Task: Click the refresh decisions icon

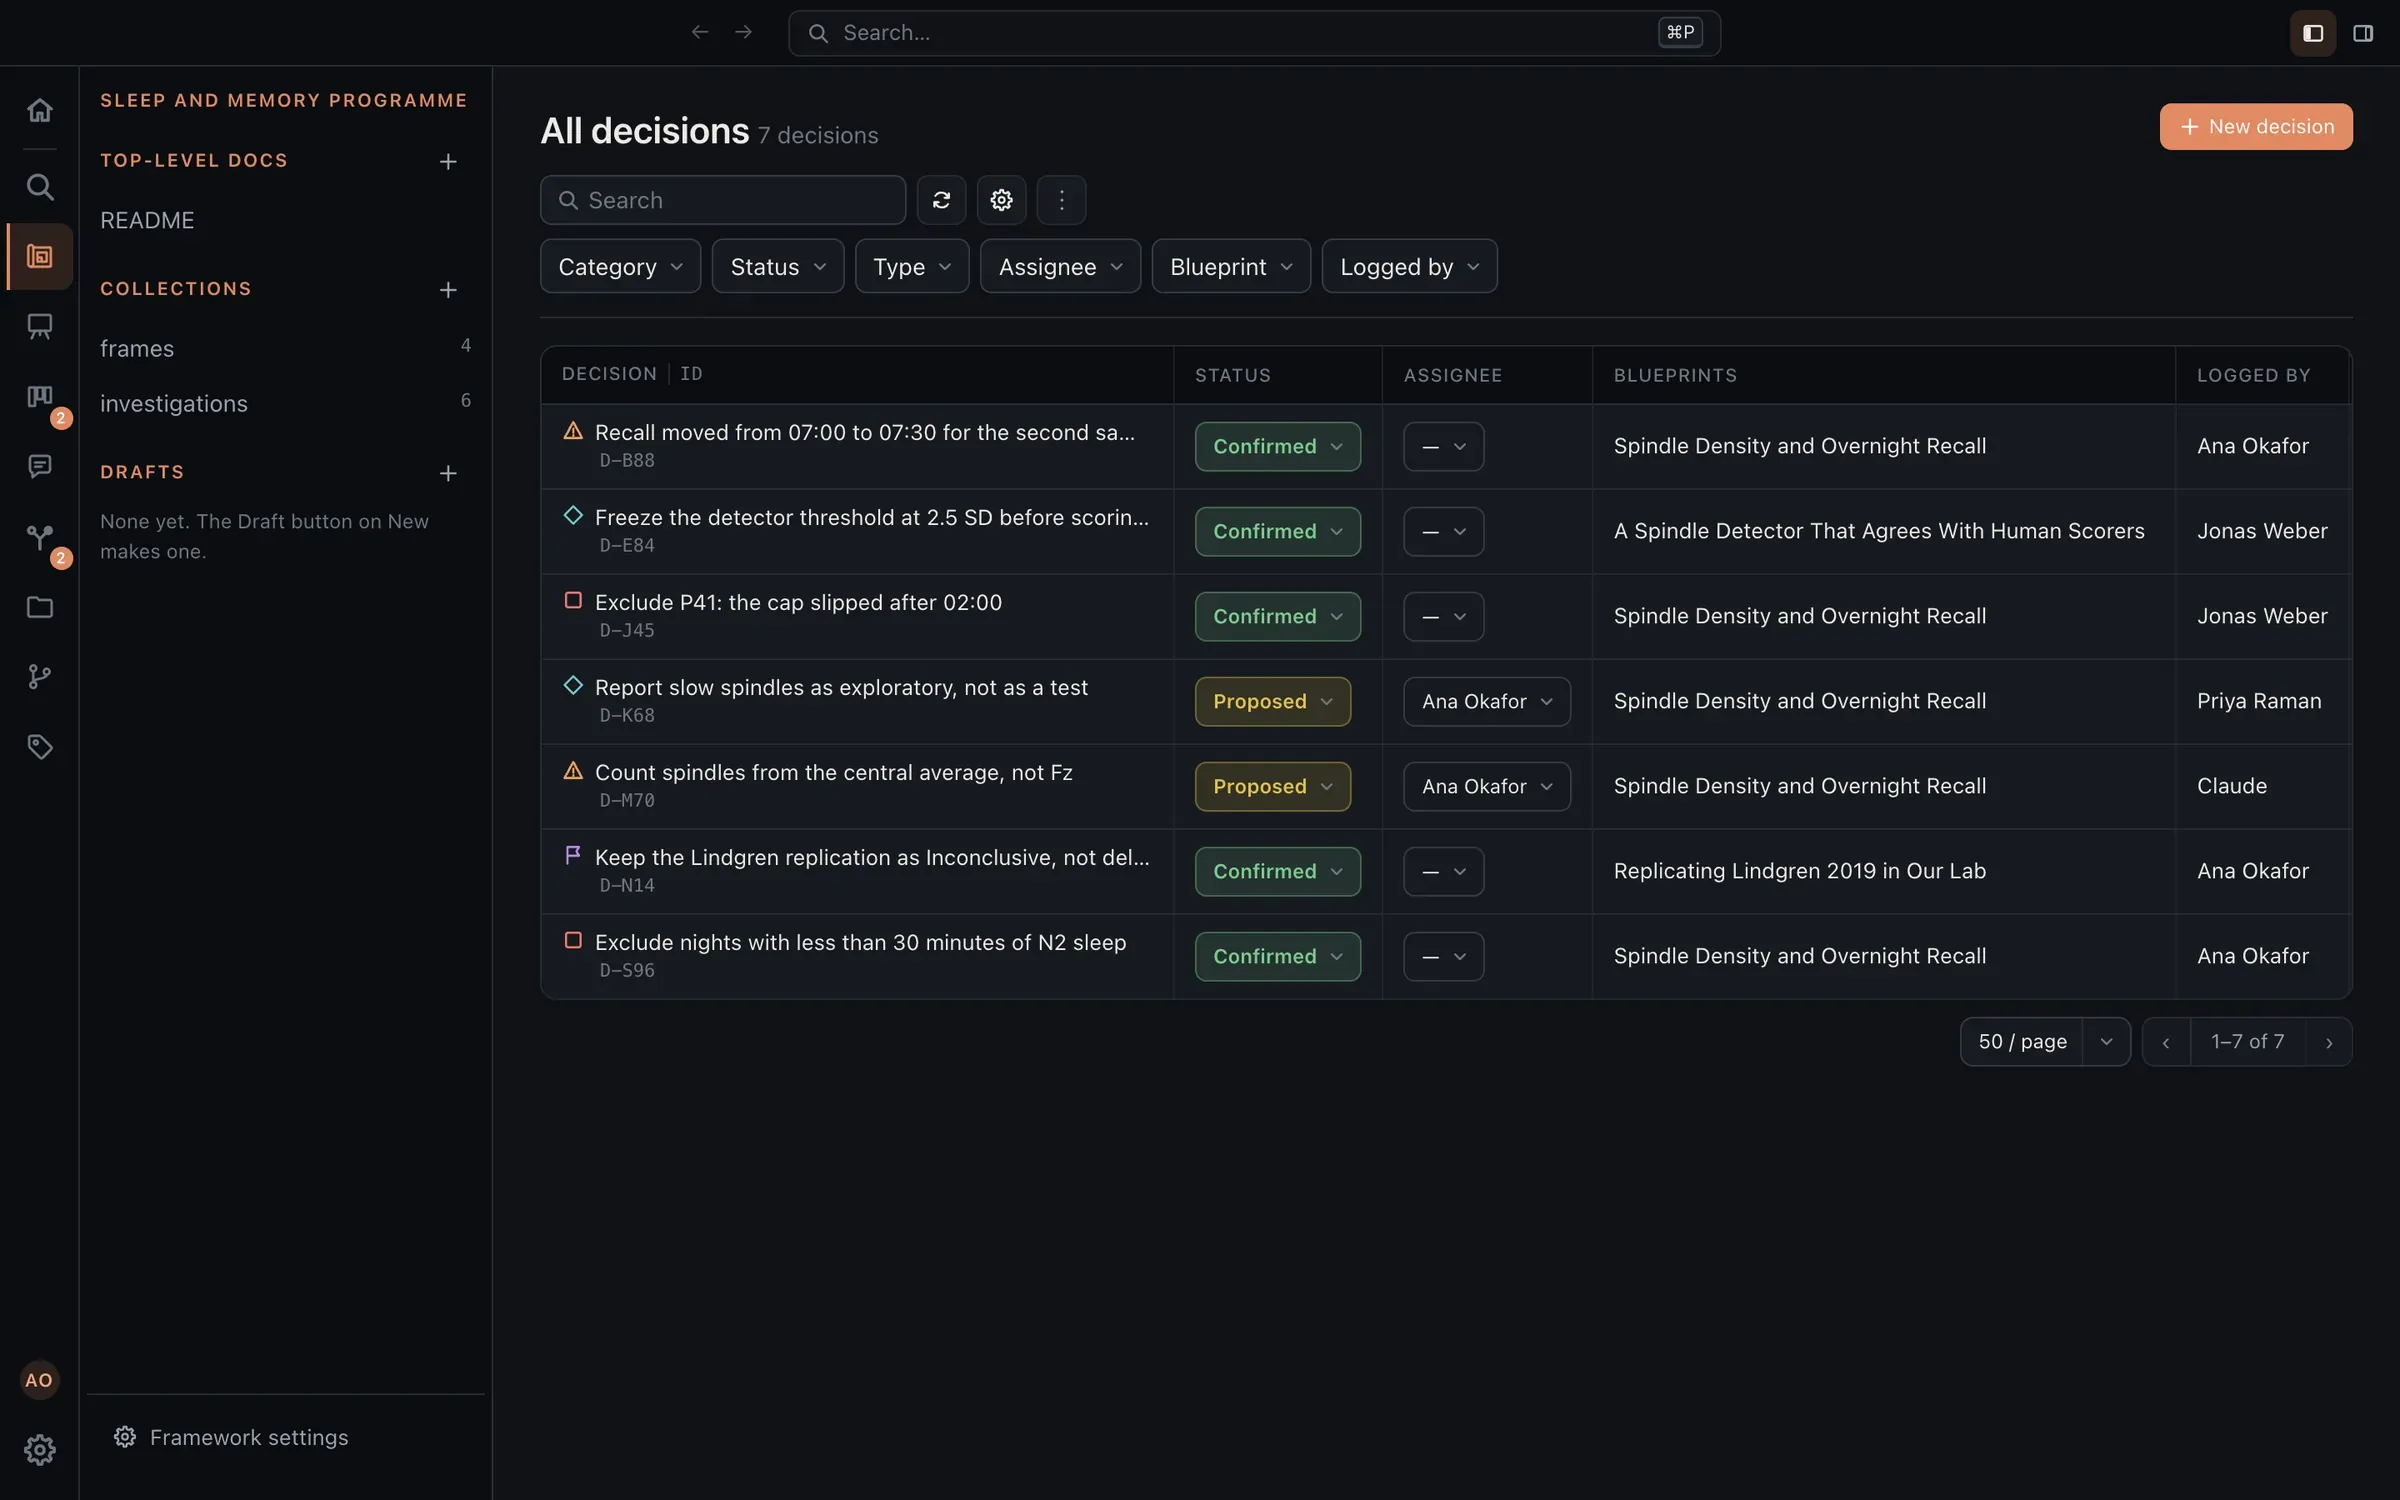Action: pyautogui.click(x=941, y=200)
